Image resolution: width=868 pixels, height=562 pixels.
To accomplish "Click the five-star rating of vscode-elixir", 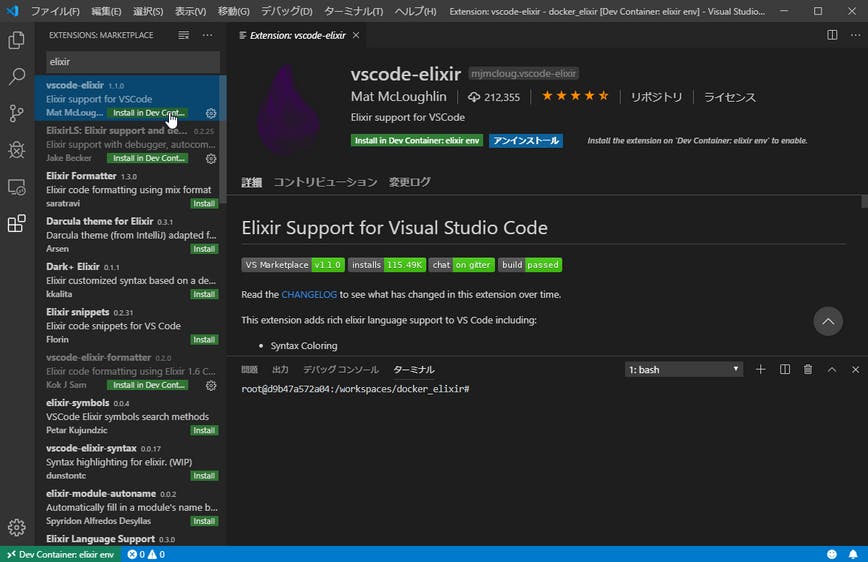I will point(575,96).
